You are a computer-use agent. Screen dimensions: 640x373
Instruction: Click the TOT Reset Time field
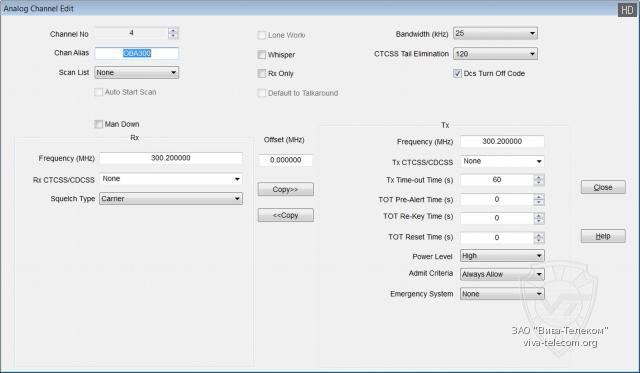pyautogui.click(x=497, y=238)
